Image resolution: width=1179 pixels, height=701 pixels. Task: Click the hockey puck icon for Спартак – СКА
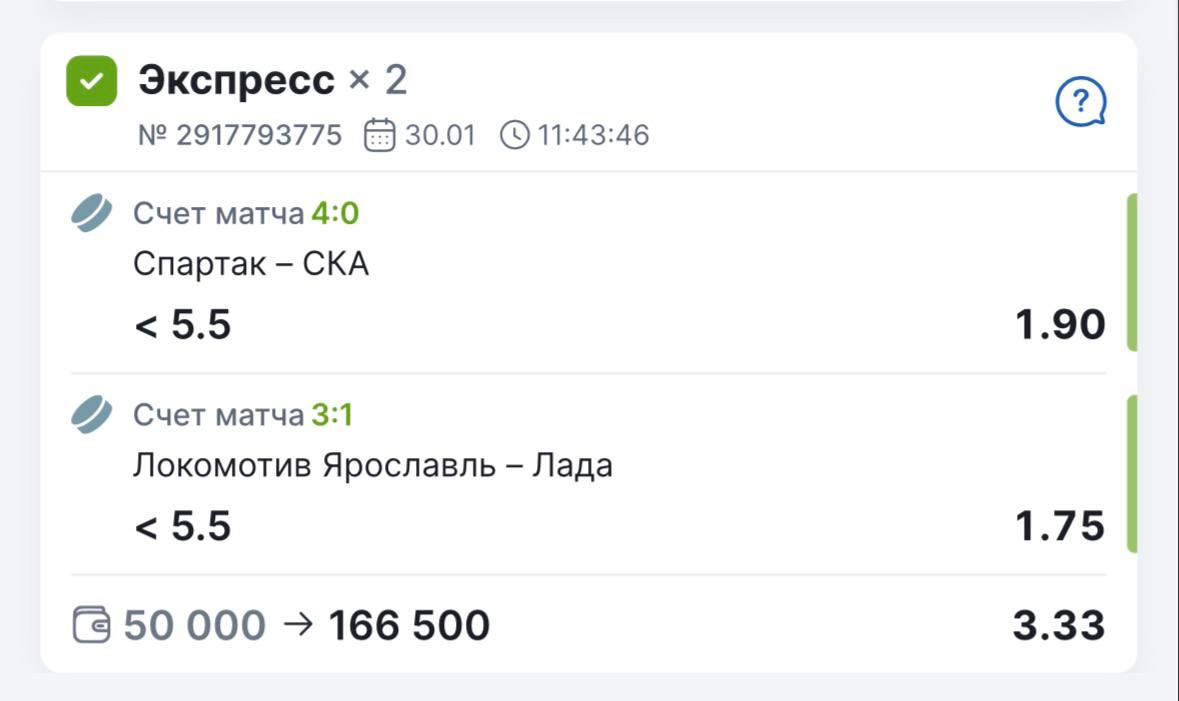click(x=92, y=214)
